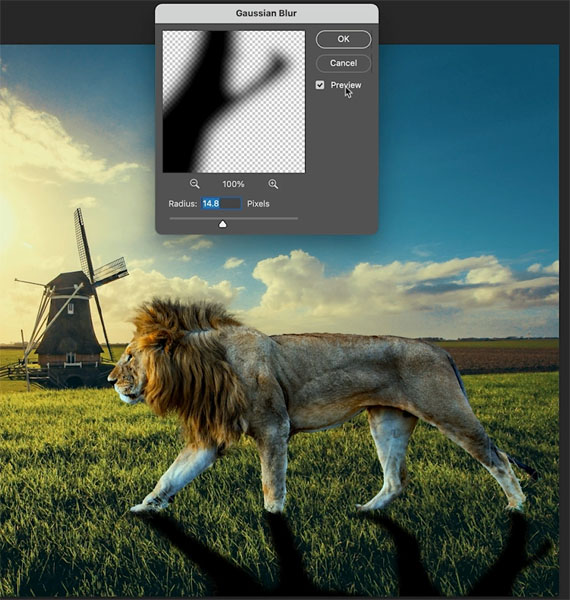Click the zoom in magnifier icon
The image size is (570, 600).
coord(273,184)
